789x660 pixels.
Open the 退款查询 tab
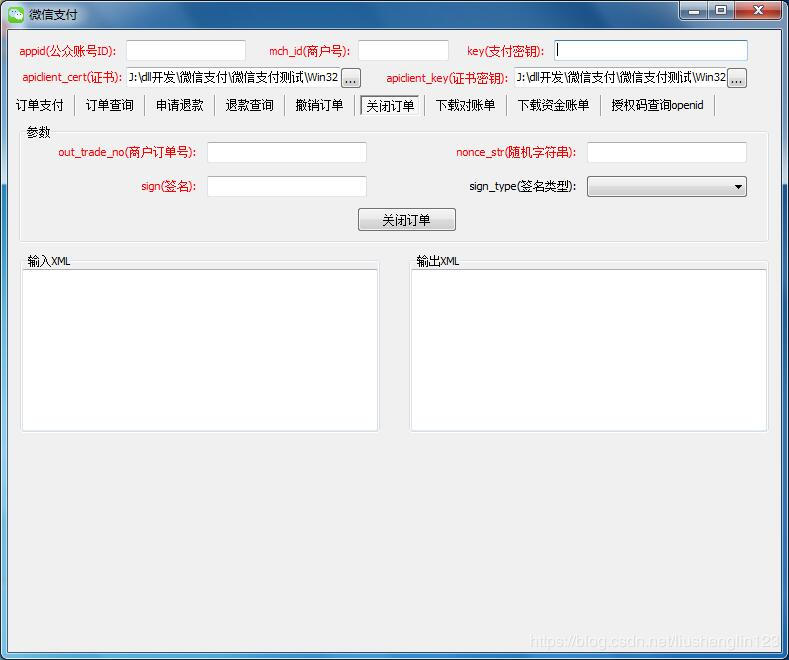pos(250,105)
